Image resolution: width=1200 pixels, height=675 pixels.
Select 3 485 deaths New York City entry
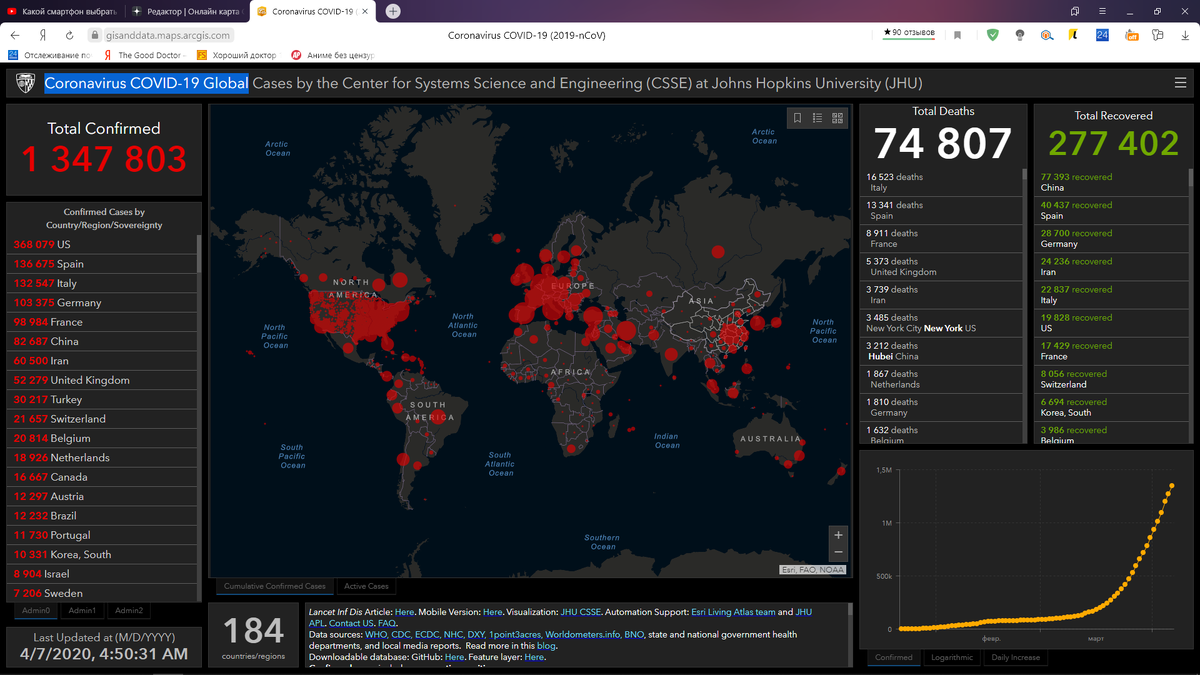pos(940,323)
